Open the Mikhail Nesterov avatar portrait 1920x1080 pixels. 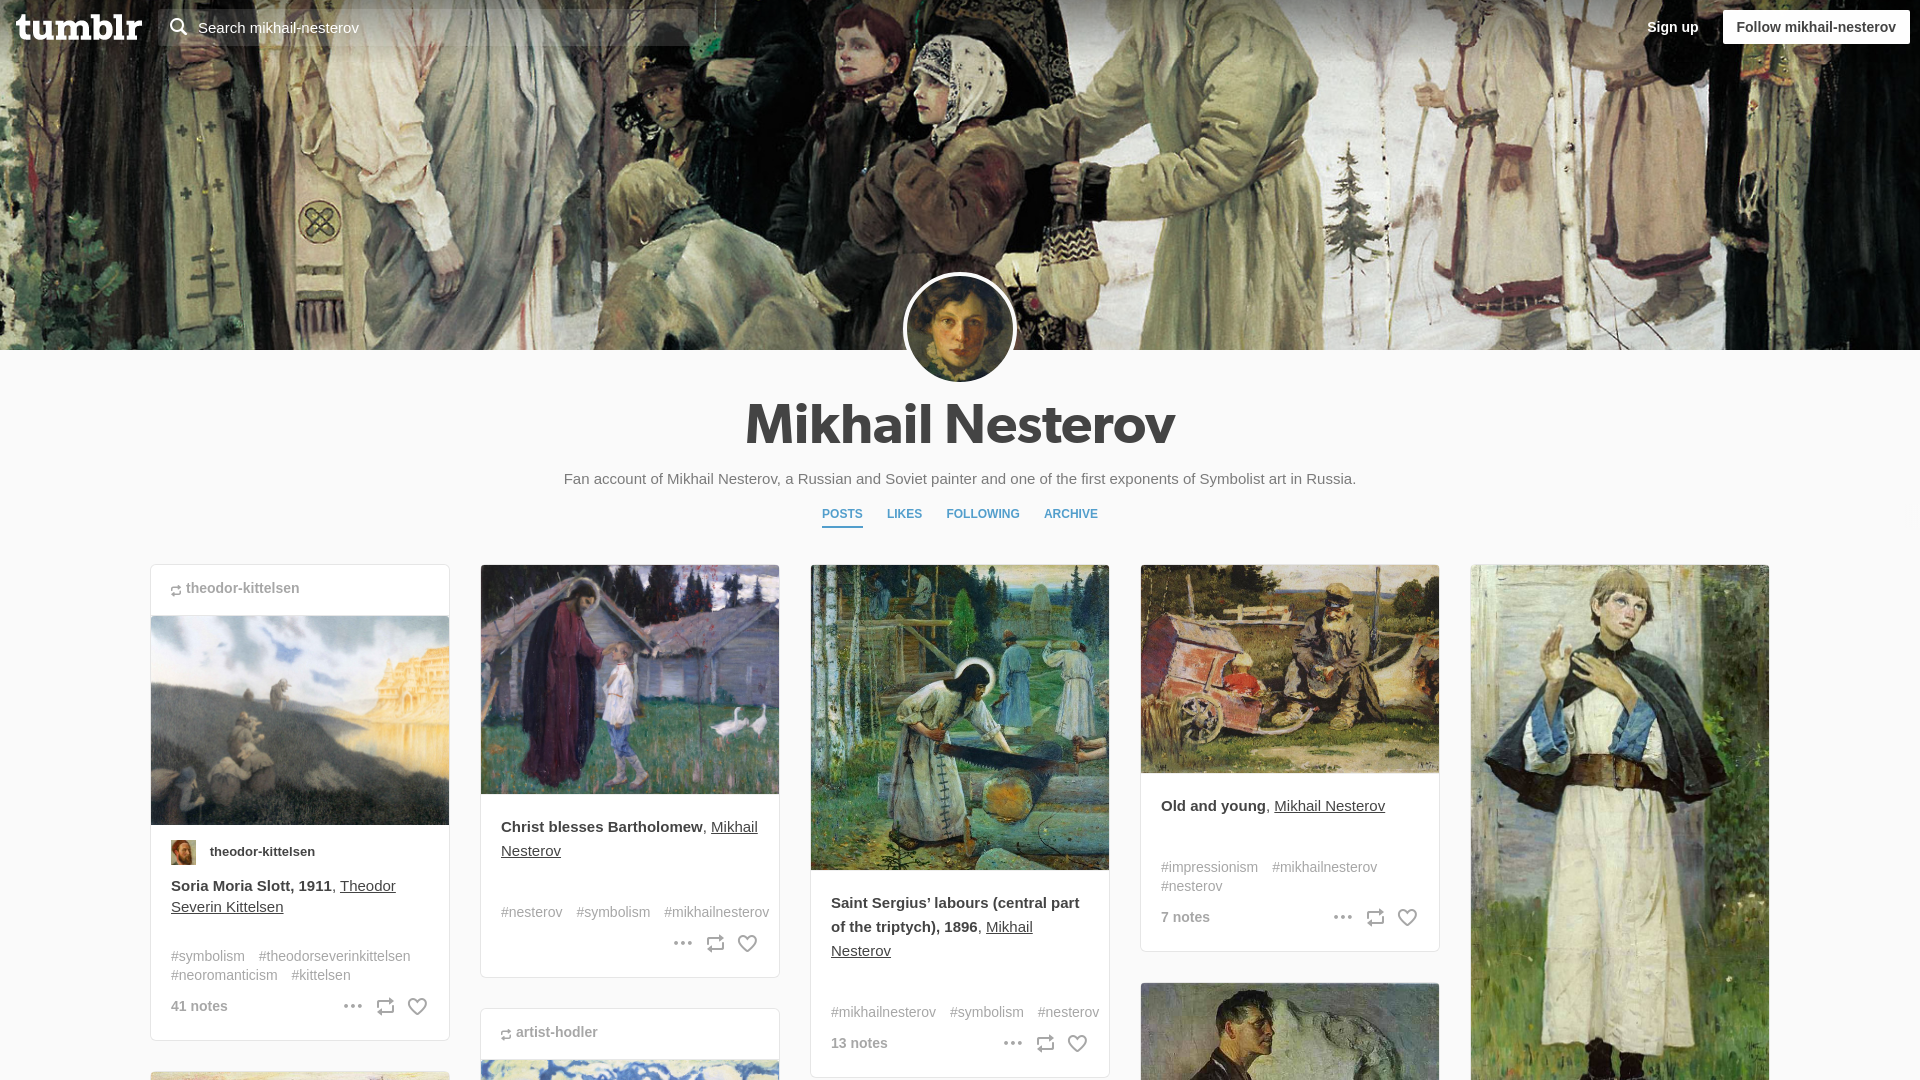pos(960,329)
